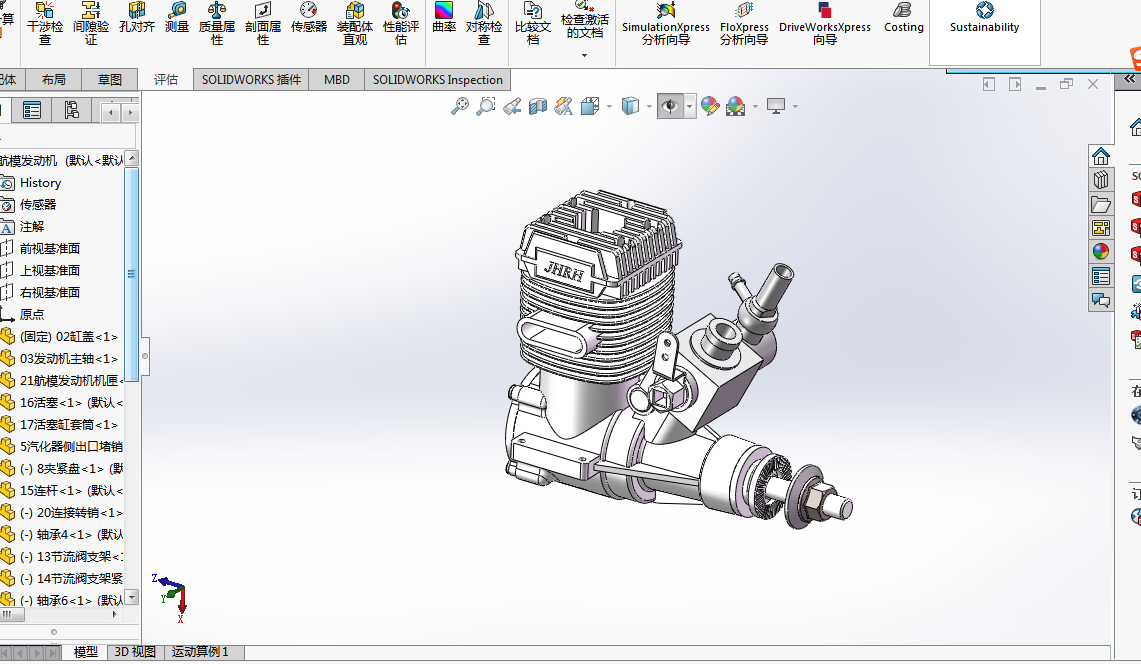The image size is (1141, 664).
Task: Open View Settings monitor icon
Action: pos(776,106)
